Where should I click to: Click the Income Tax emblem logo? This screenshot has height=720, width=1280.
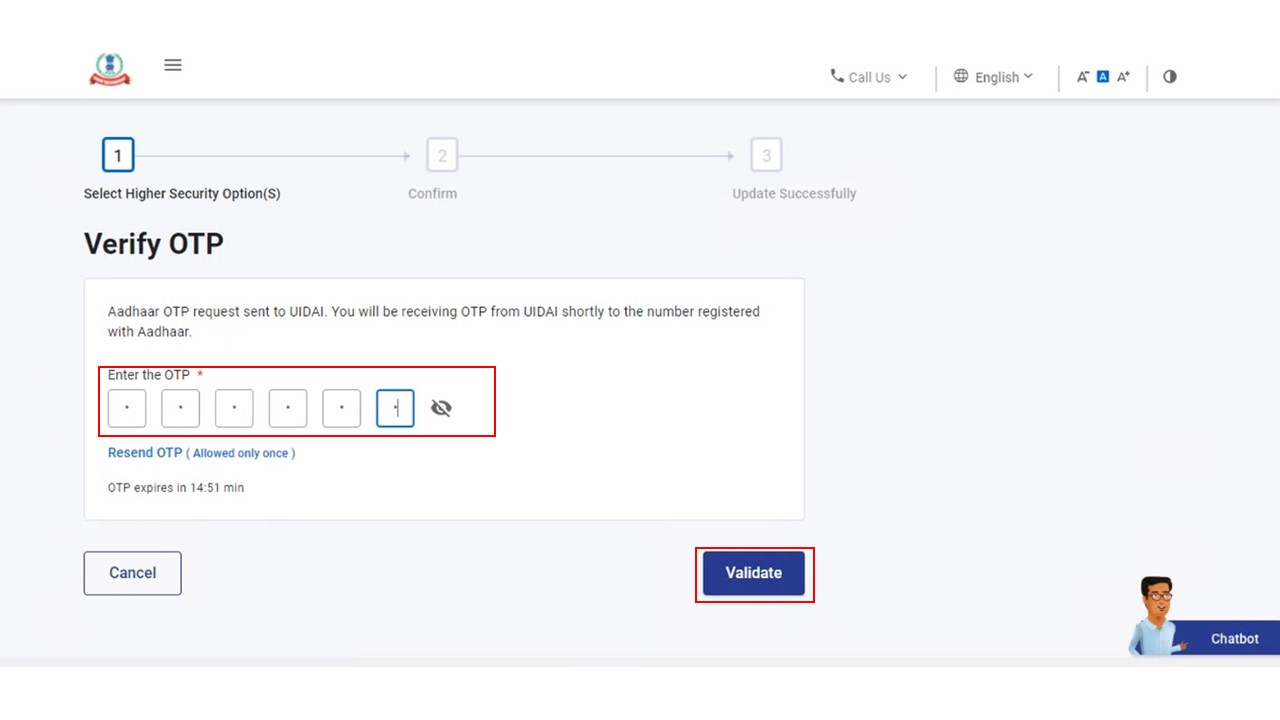pyautogui.click(x=110, y=68)
